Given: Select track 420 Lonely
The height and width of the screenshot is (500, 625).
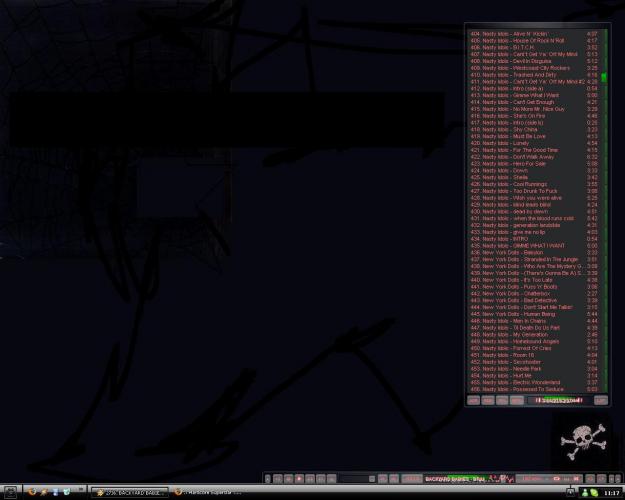Looking at the screenshot, I should click(533, 143).
